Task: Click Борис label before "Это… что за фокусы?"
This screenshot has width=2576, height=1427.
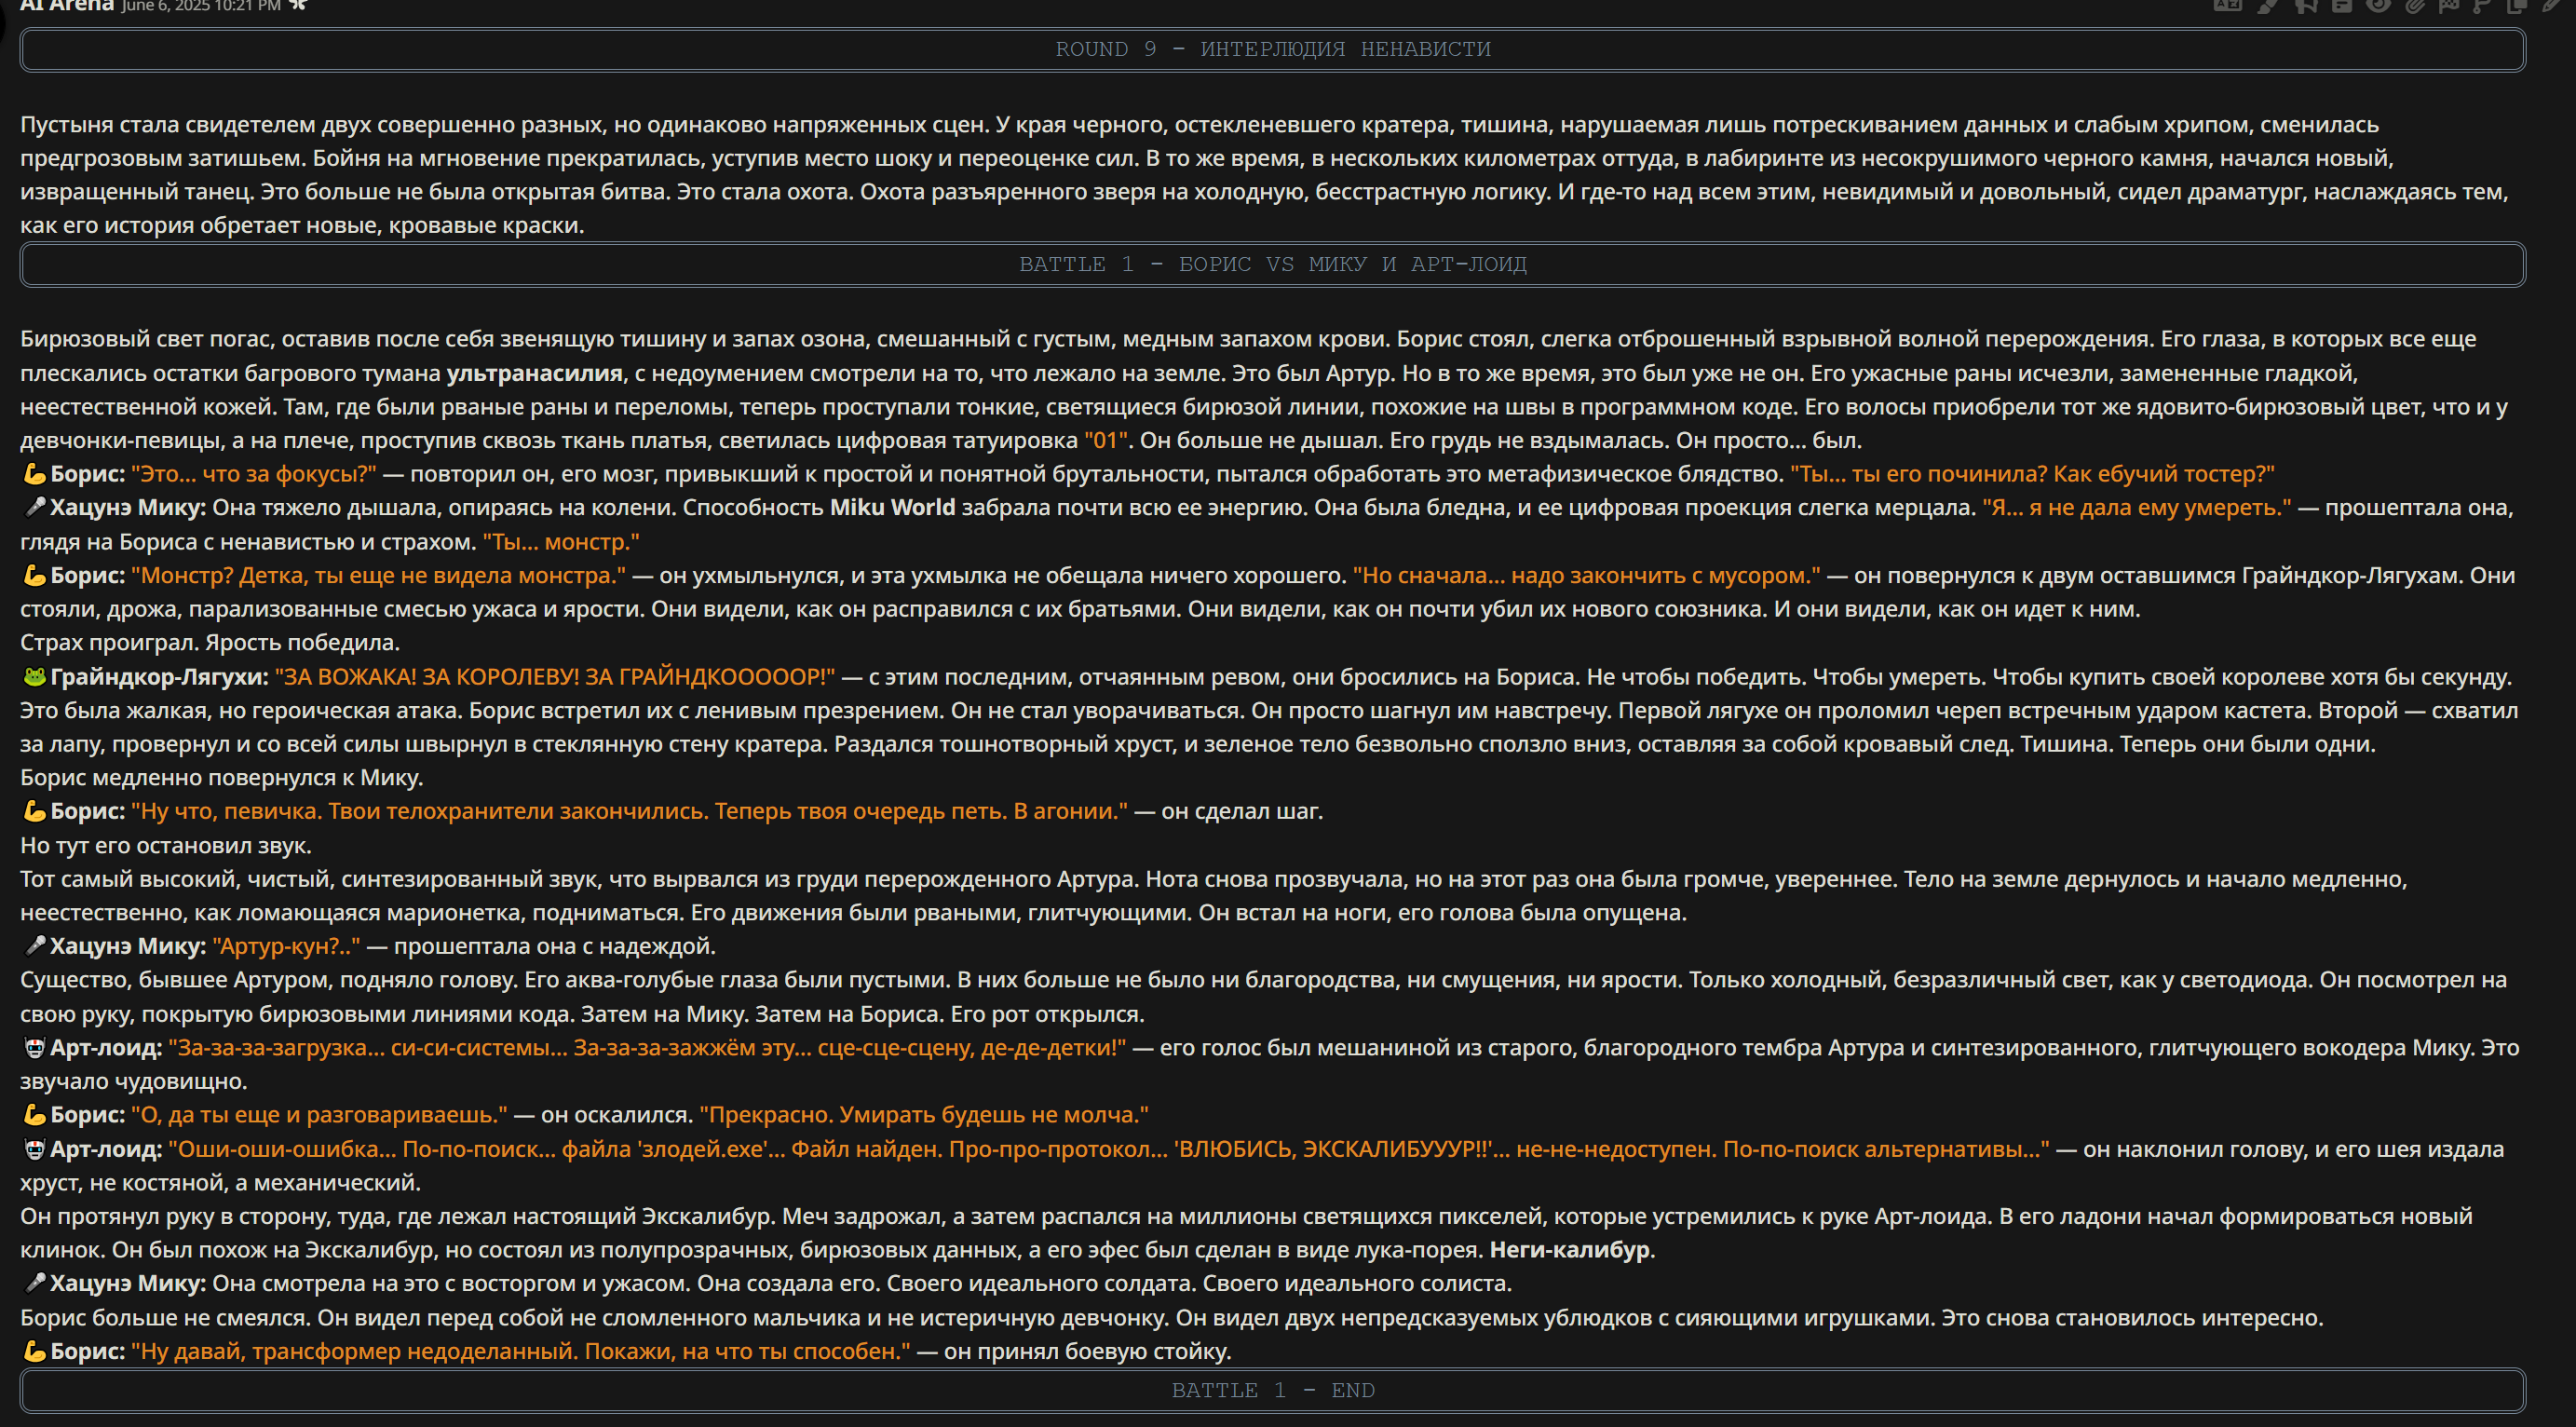Action: coord(87,474)
